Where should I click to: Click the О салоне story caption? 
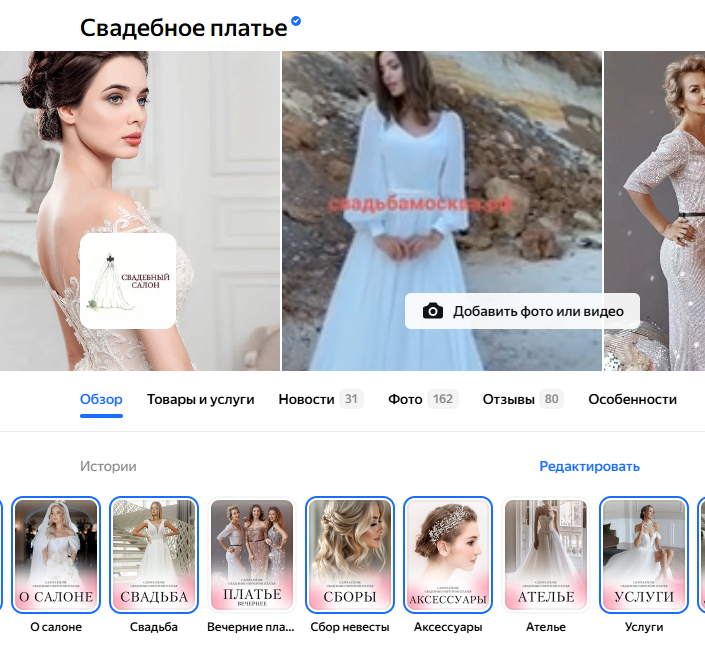56,627
